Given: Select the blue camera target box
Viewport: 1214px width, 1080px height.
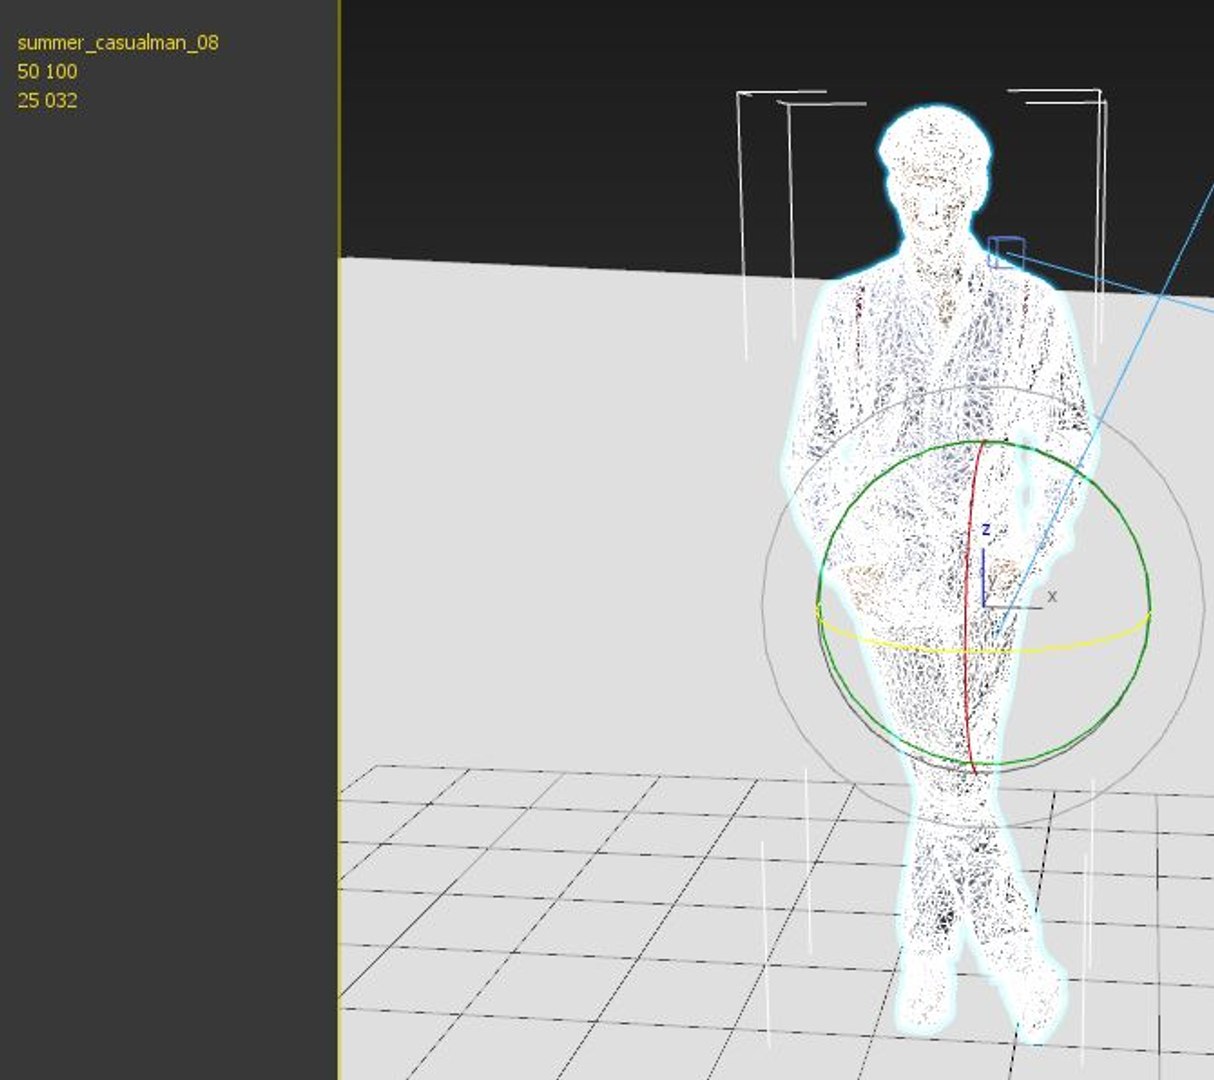Looking at the screenshot, I should tap(1006, 252).
